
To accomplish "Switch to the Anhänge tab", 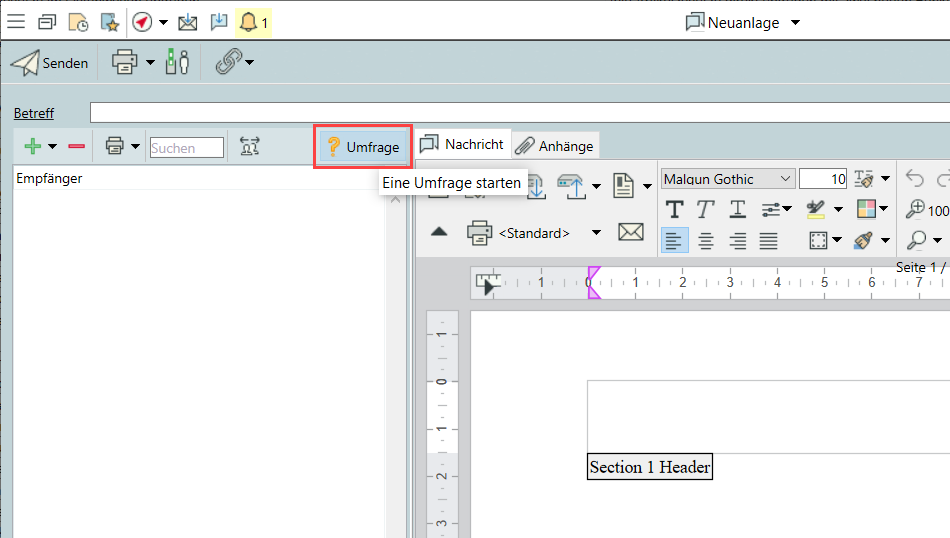I will (555, 146).
